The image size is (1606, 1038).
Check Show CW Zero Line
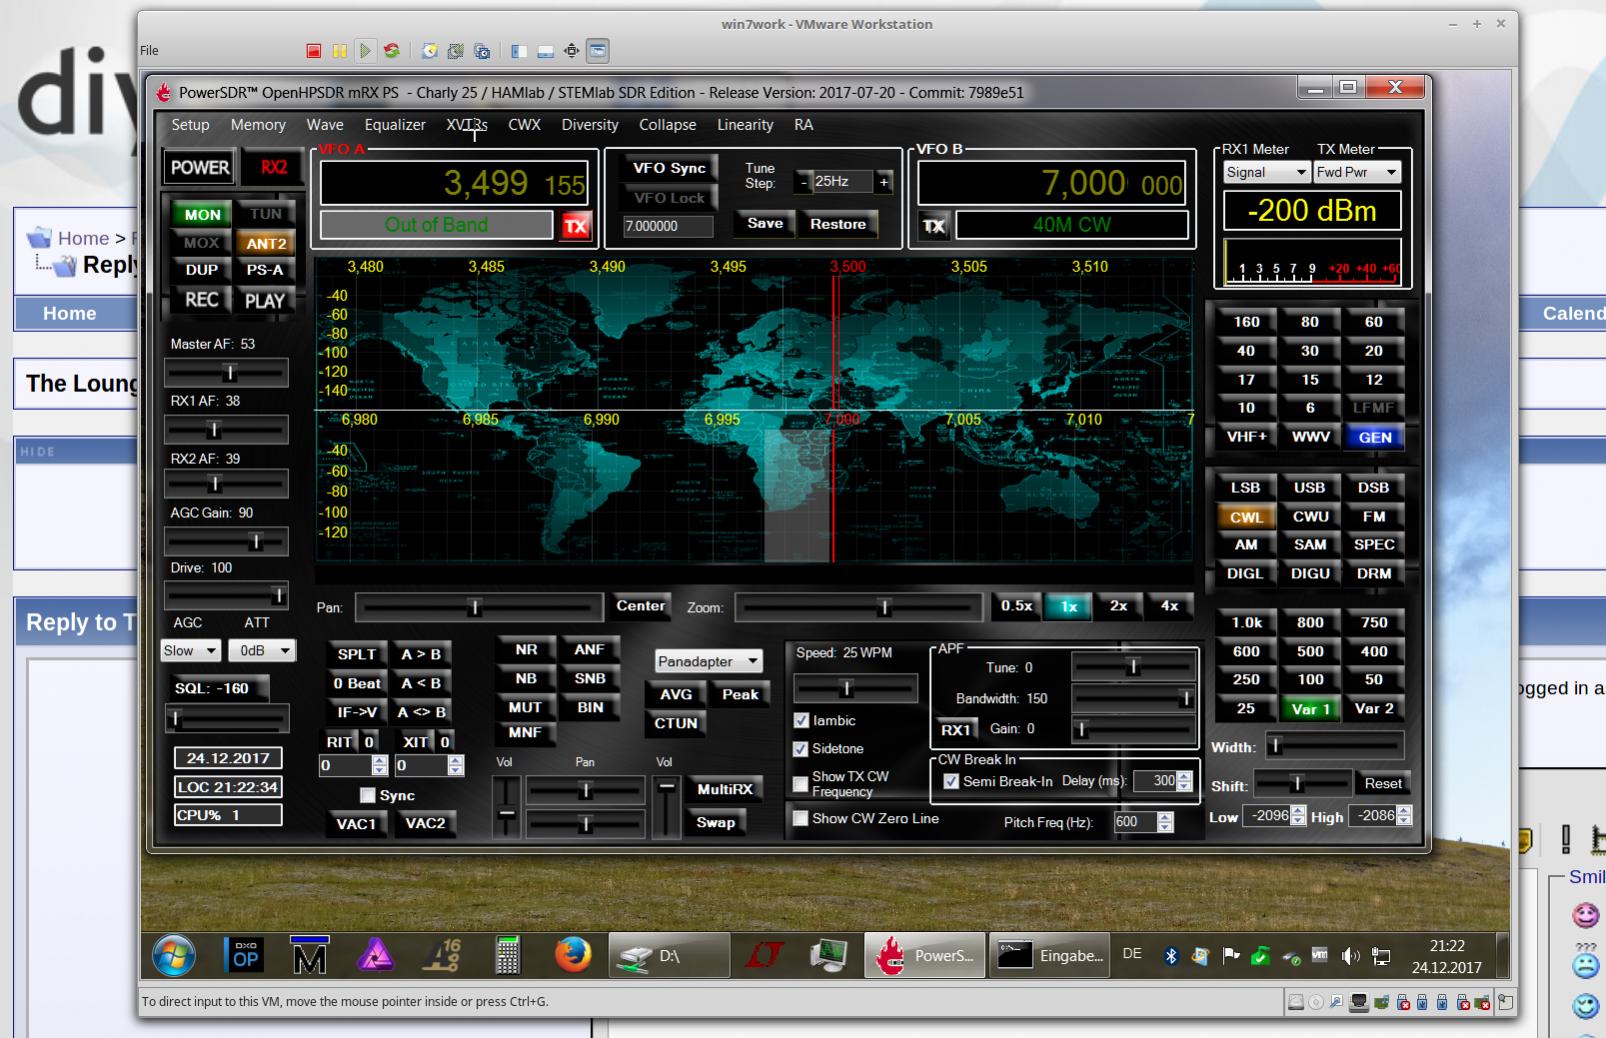pyautogui.click(x=801, y=818)
